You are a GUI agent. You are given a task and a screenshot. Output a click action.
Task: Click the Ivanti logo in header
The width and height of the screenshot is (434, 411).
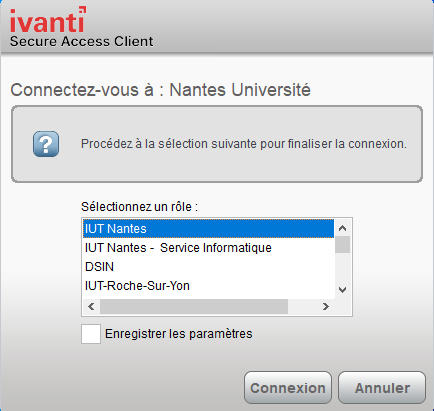pos(48,20)
